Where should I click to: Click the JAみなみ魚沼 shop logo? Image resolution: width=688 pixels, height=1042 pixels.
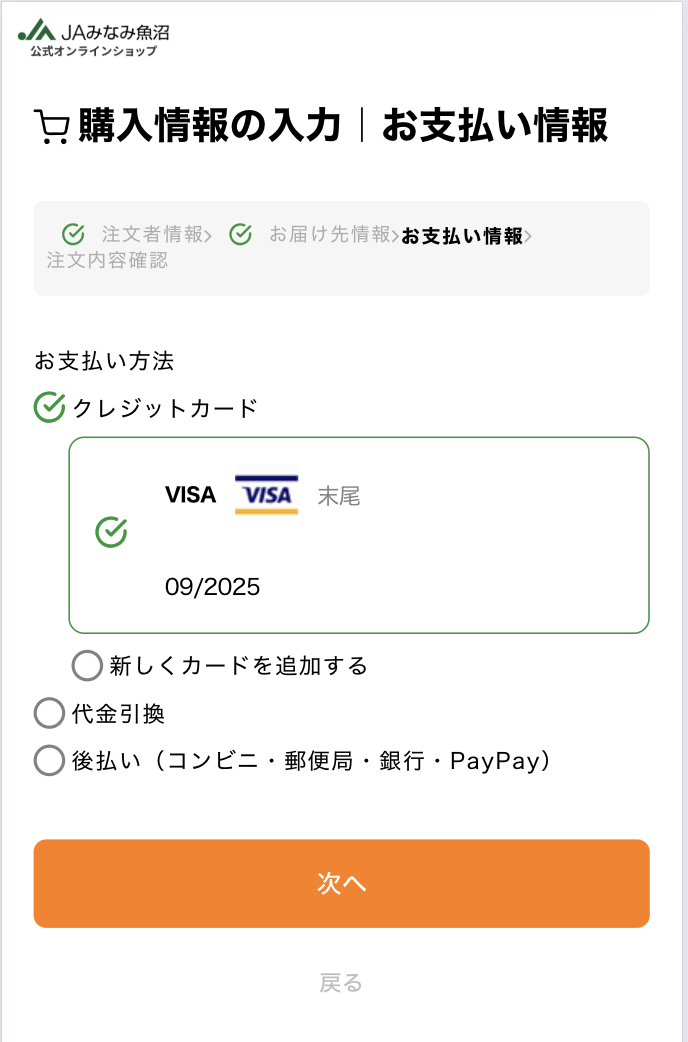tap(94, 39)
